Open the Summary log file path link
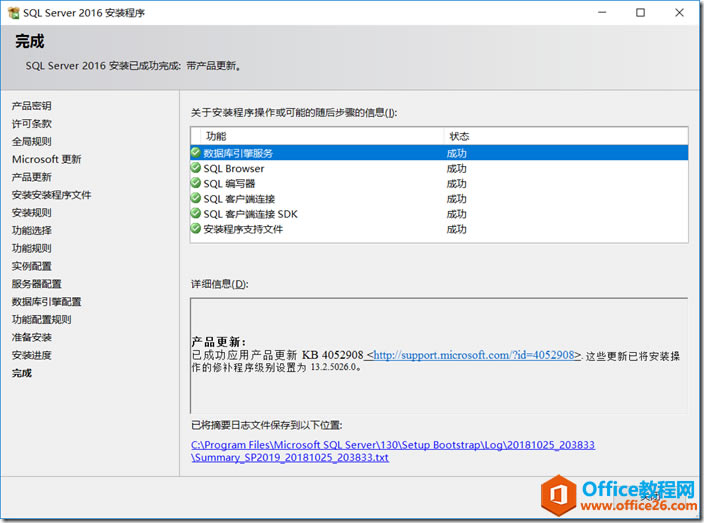Screen dimensions: 704x523 [x=393, y=451]
